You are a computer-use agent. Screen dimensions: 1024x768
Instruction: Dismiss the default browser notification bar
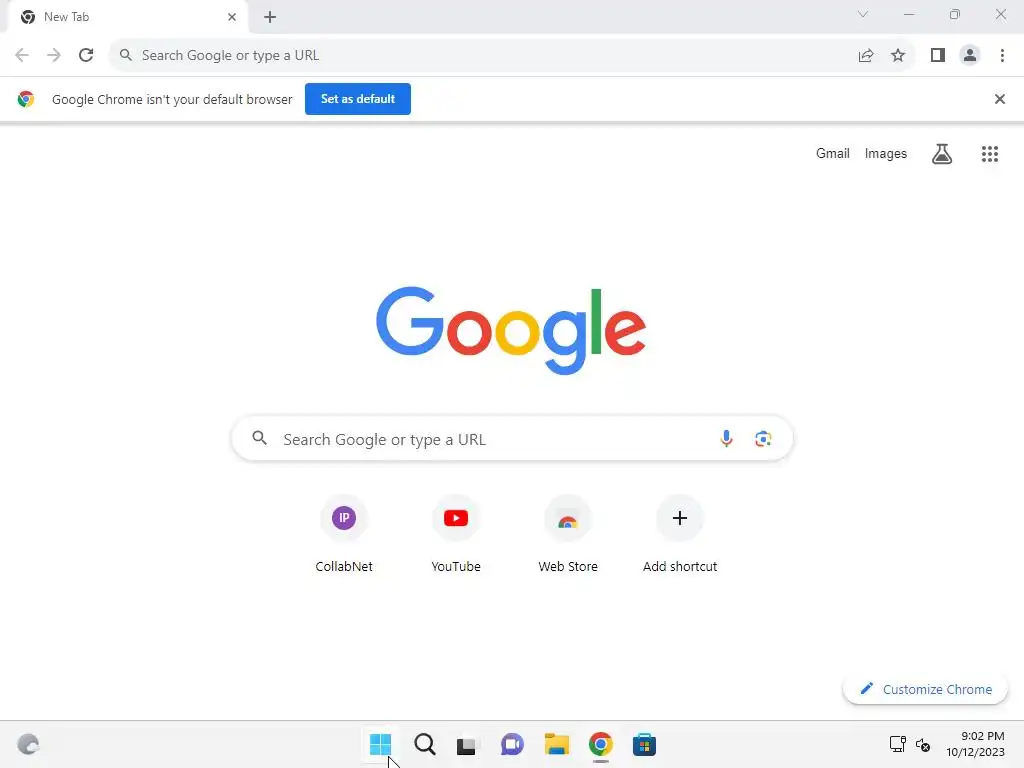(x=1000, y=99)
